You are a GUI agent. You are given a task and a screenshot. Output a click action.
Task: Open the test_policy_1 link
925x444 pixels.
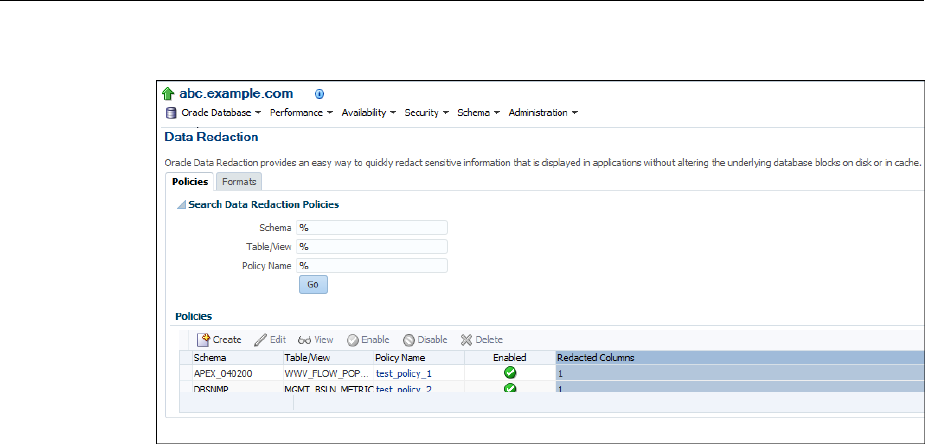pyautogui.click(x=404, y=373)
